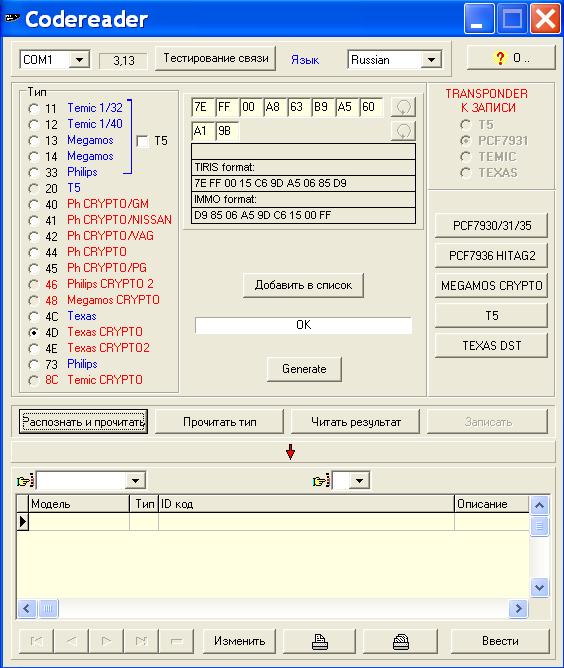Image resolution: width=564 pixels, height=668 pixels.
Task: Click the red down arrow indicator
Action: point(291,452)
